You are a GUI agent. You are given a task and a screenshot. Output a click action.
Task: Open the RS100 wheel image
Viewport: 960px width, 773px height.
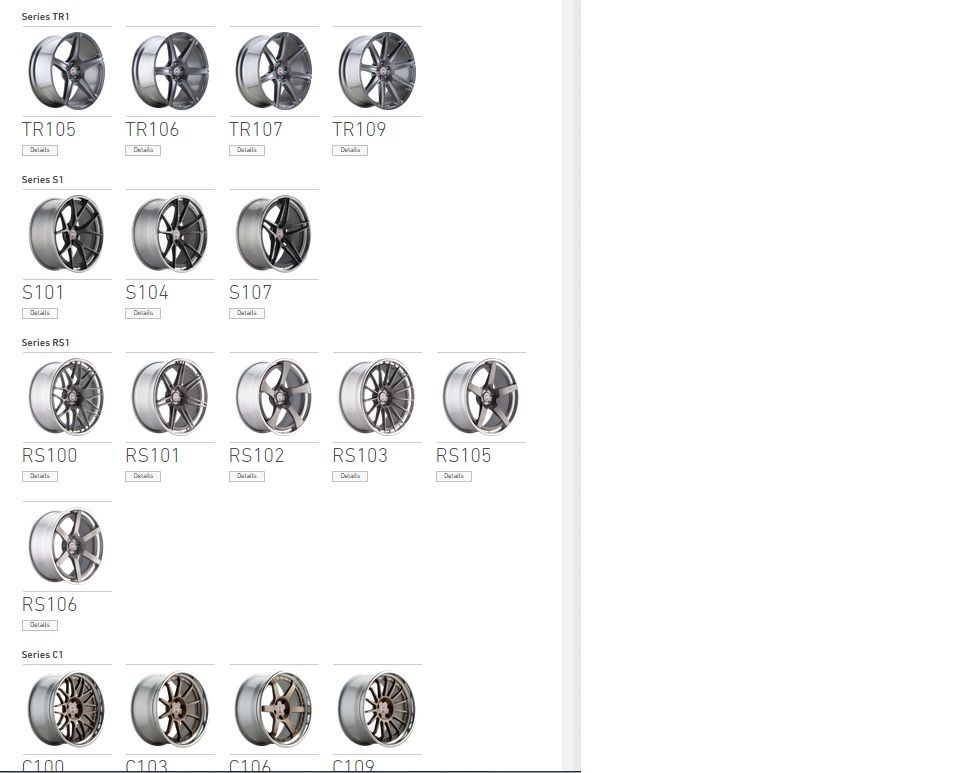pyautogui.click(x=67, y=397)
